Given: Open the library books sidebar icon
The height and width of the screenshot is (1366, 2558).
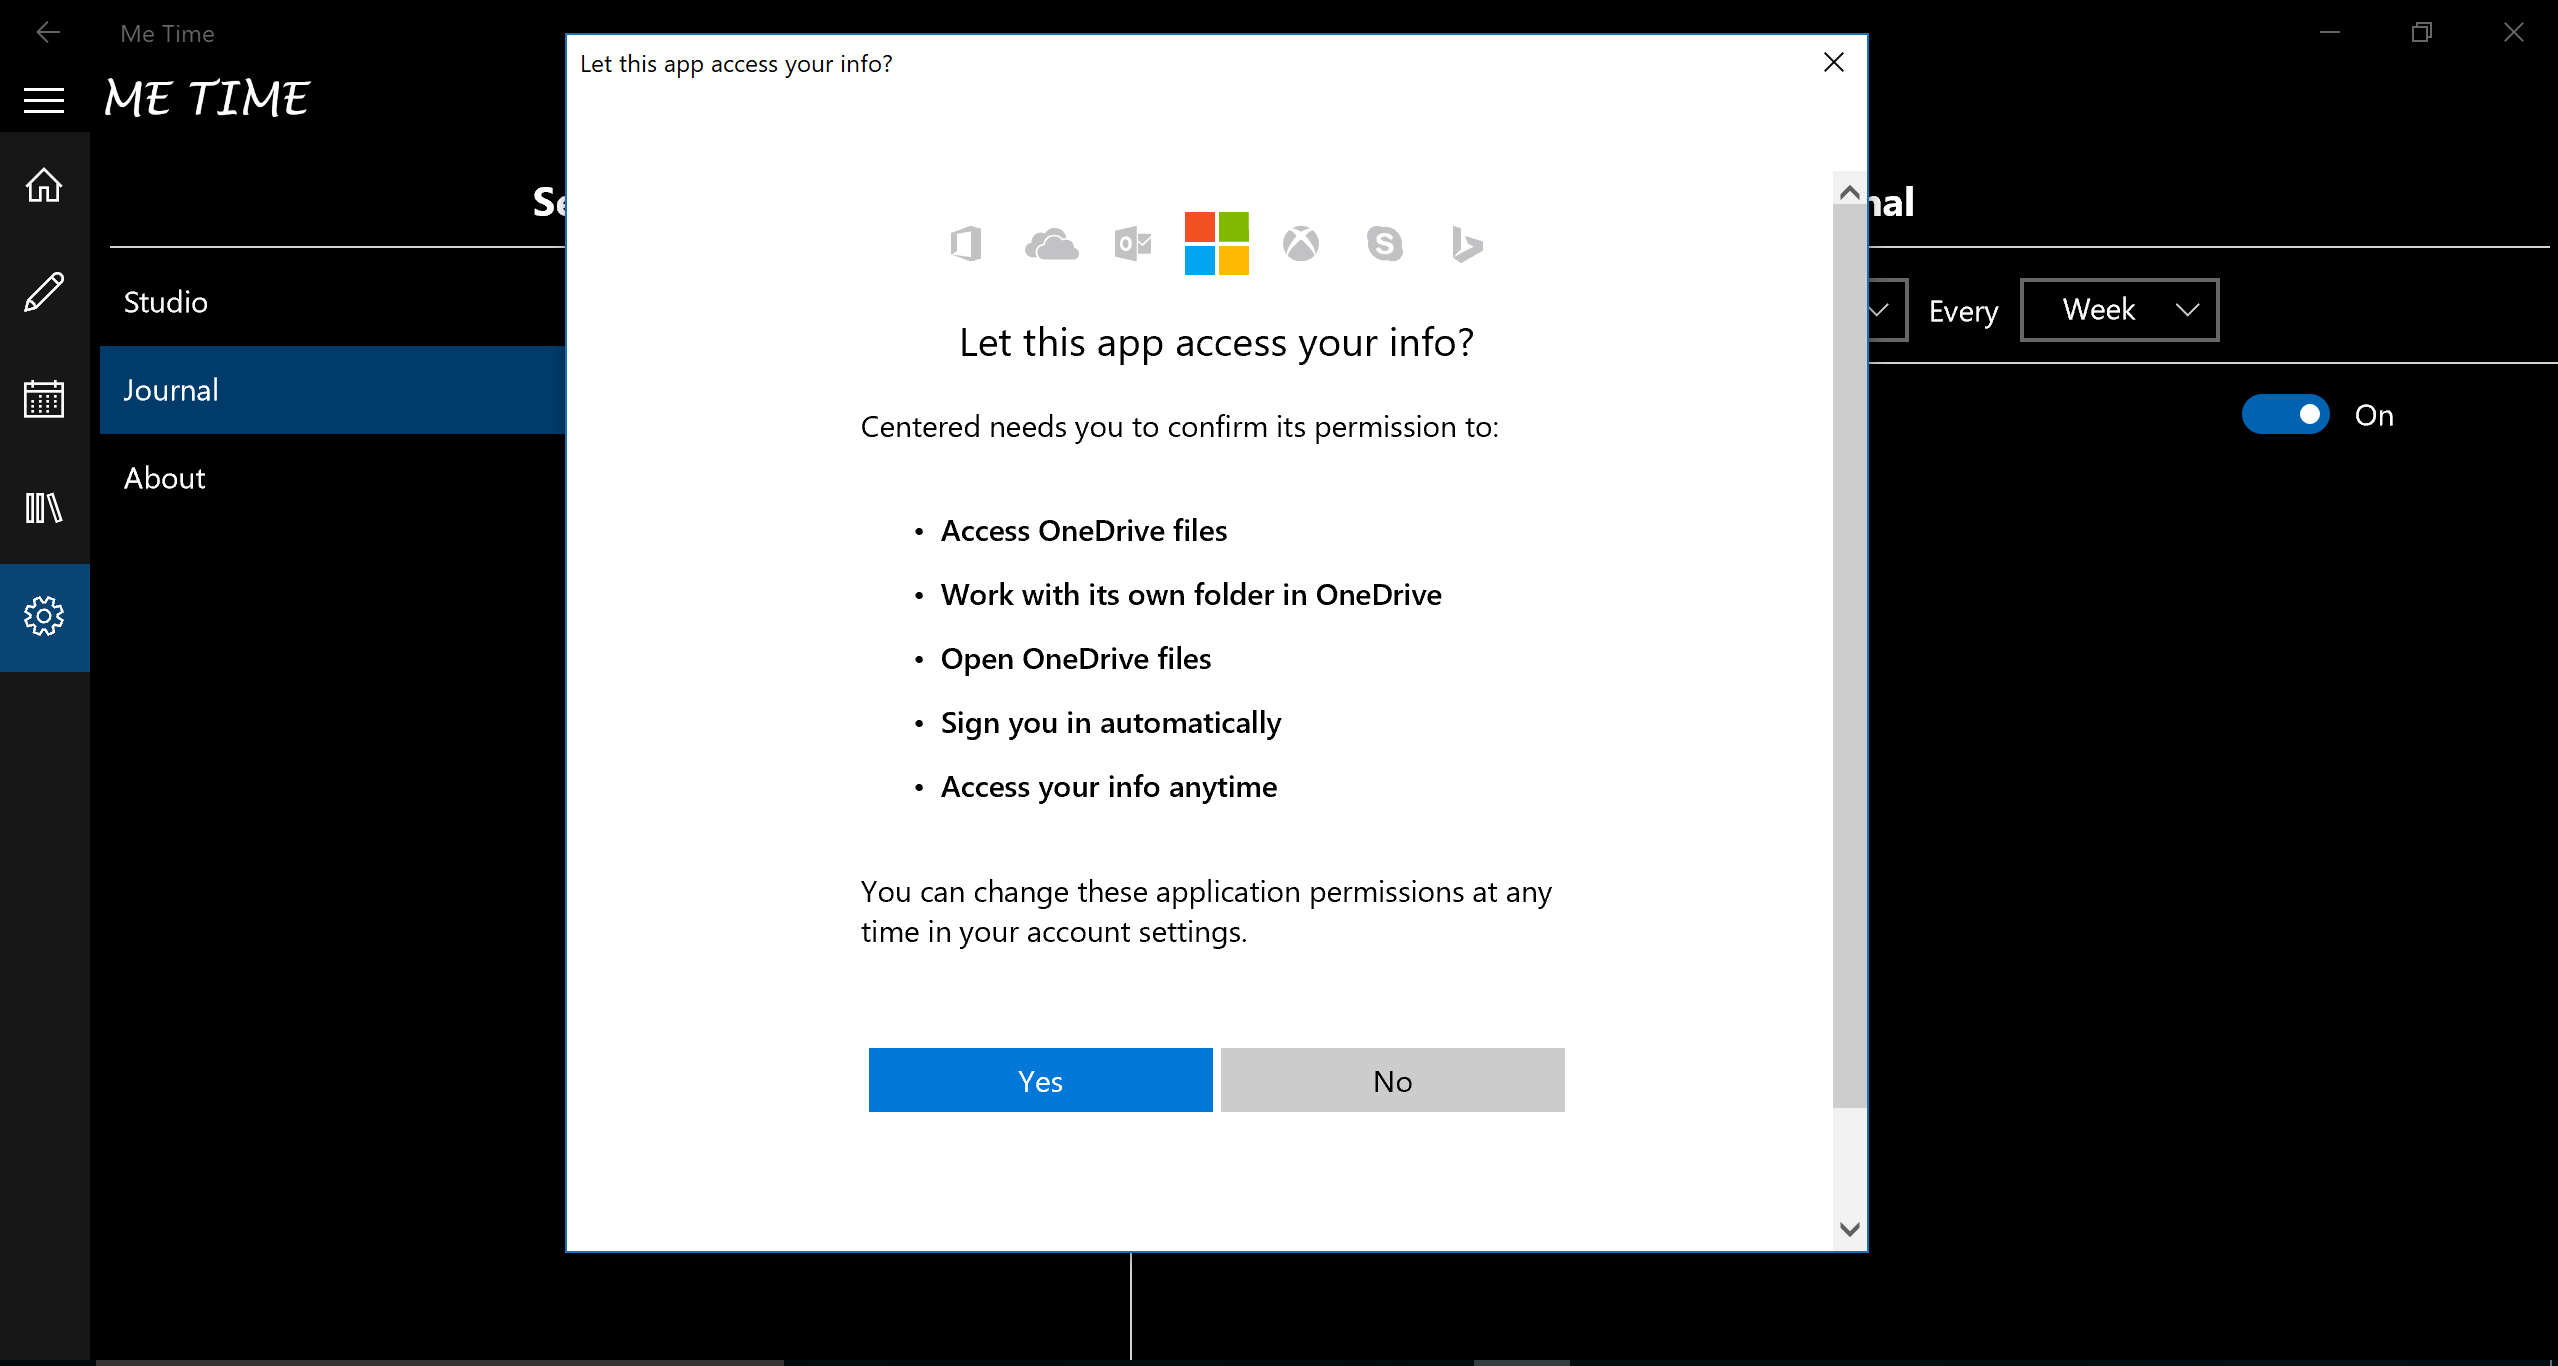Looking at the screenshot, I should point(44,507).
